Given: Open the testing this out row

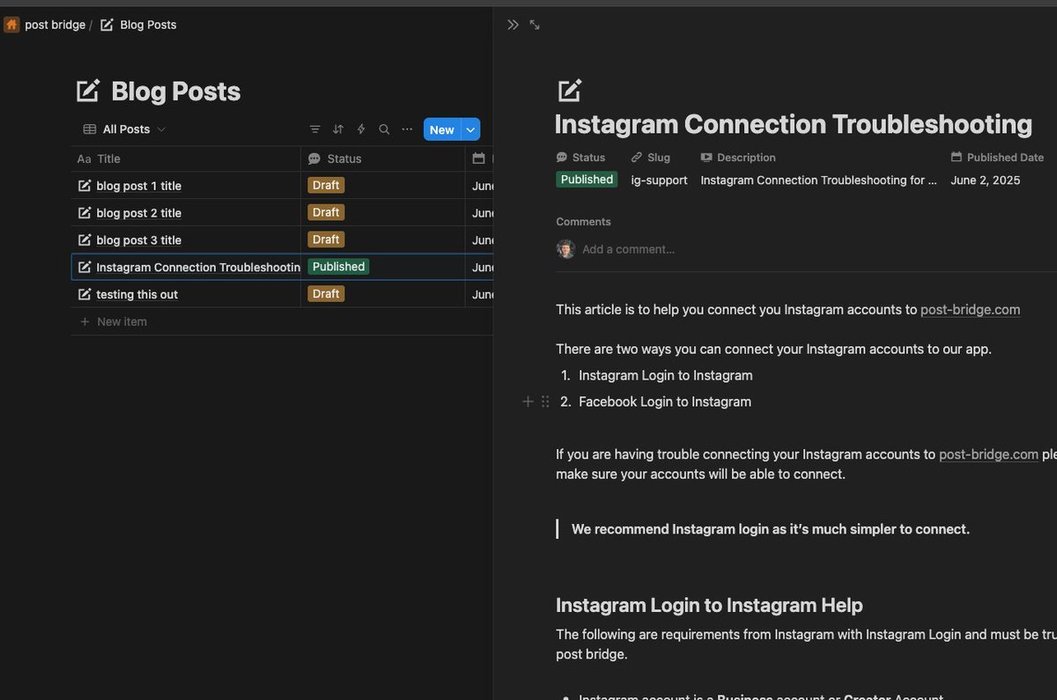Looking at the screenshot, I should click(x=136, y=295).
